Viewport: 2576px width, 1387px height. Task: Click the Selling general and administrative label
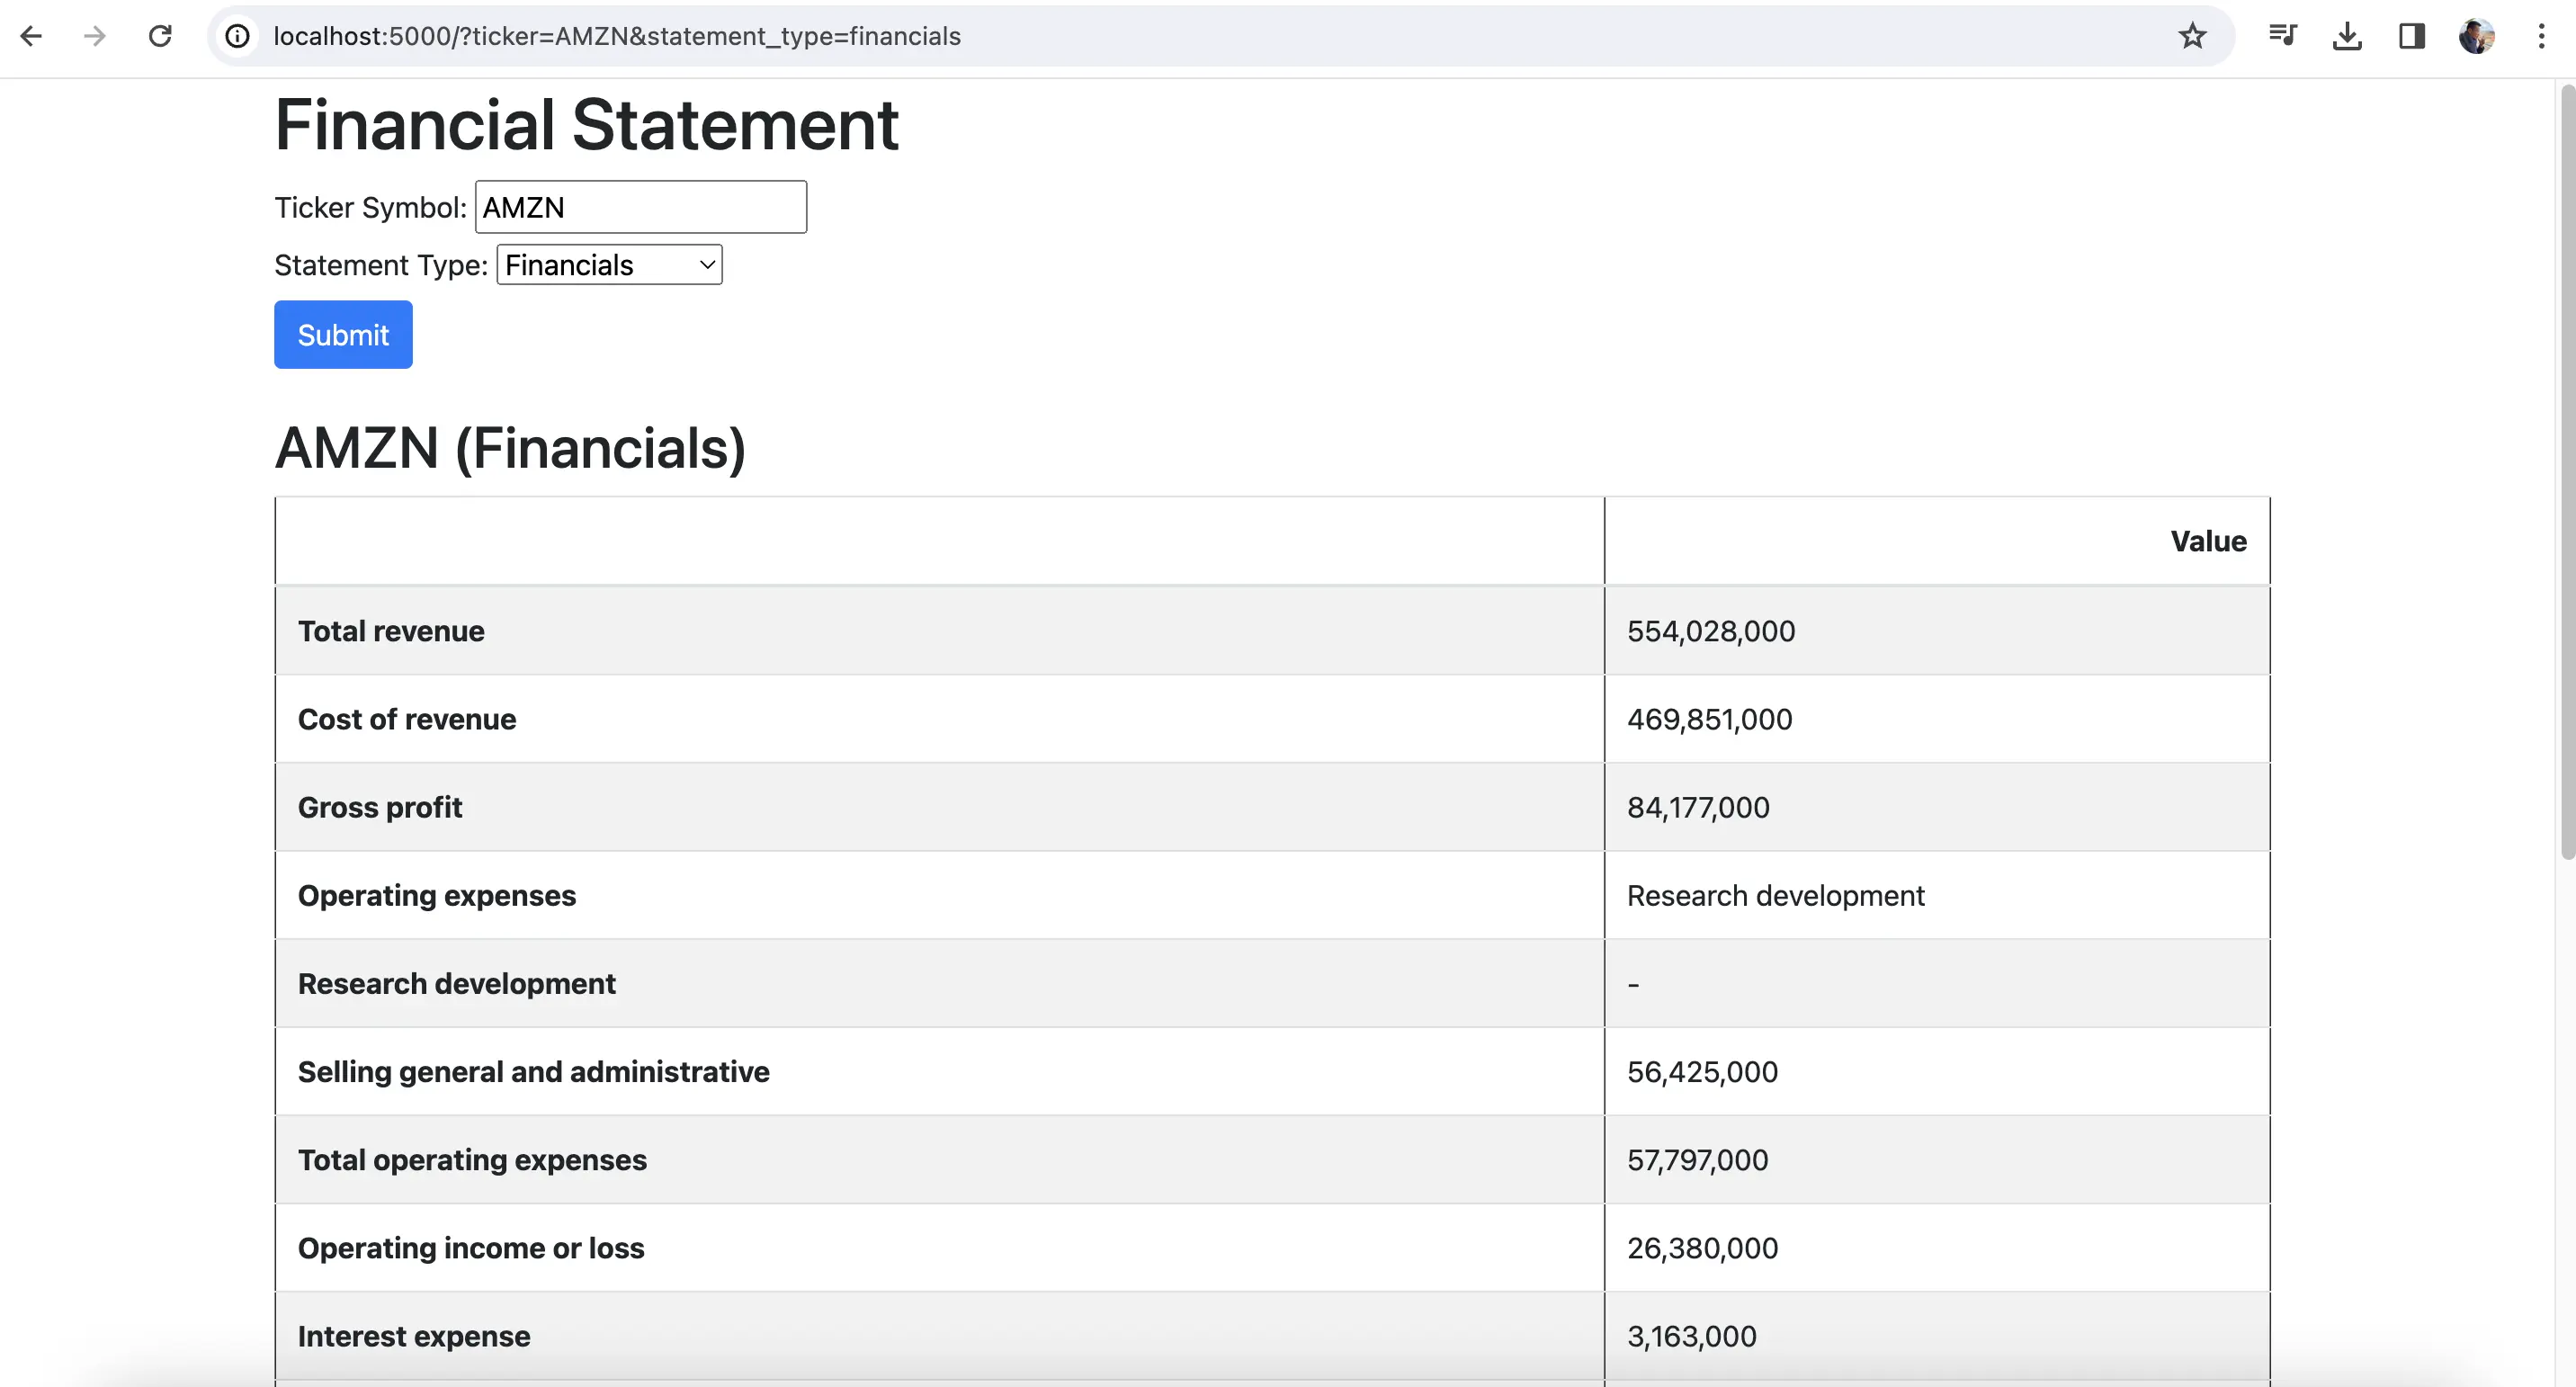tap(534, 1071)
